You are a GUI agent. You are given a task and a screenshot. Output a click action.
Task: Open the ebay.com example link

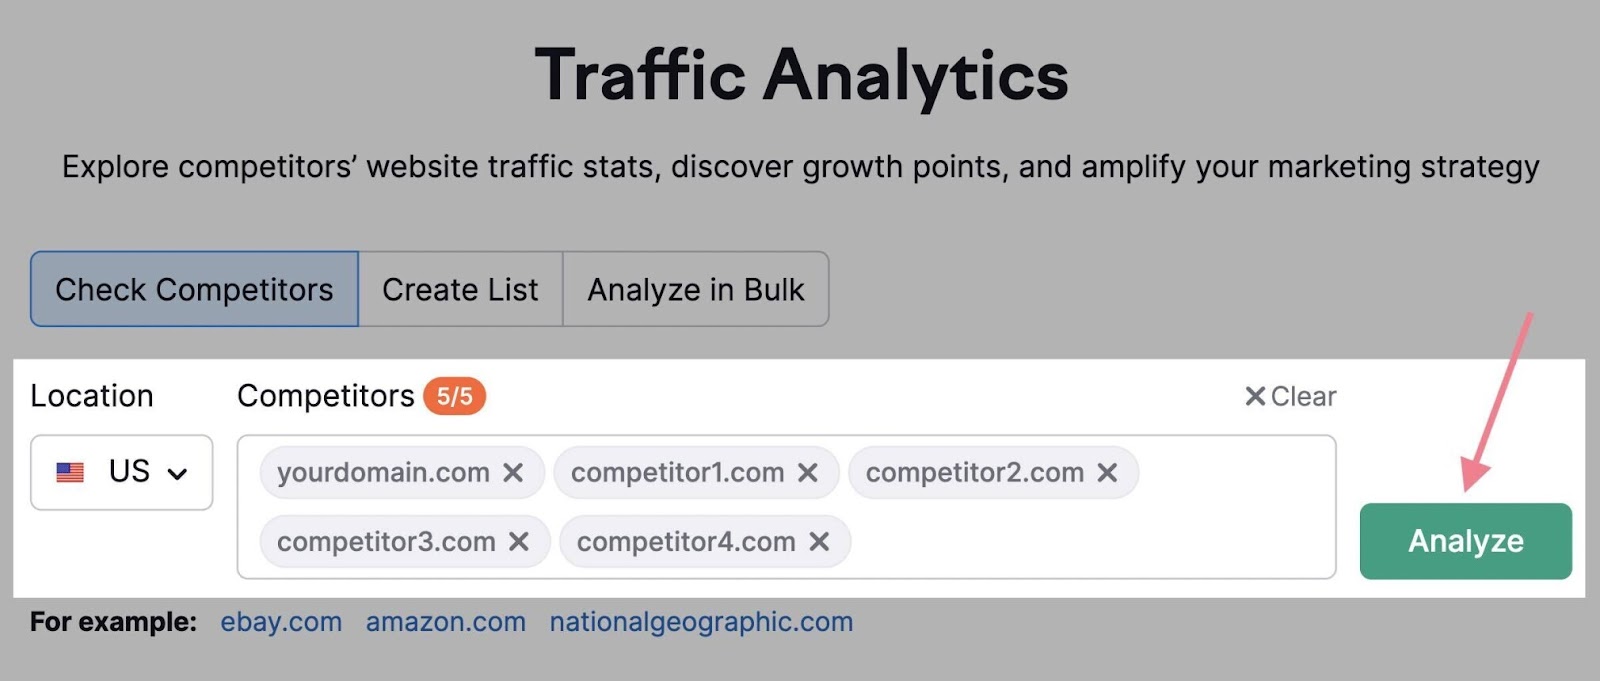click(x=280, y=621)
